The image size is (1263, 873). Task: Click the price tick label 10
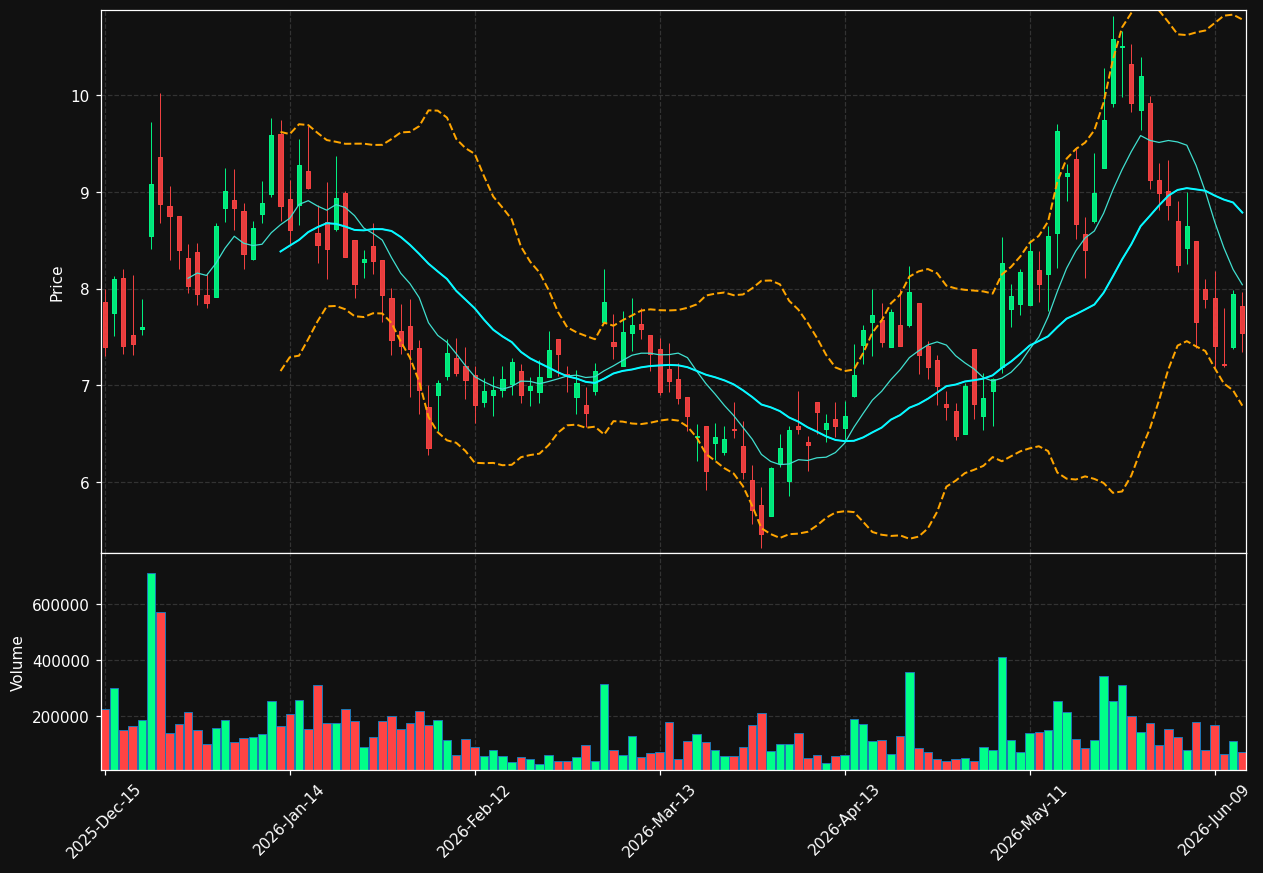coord(80,96)
